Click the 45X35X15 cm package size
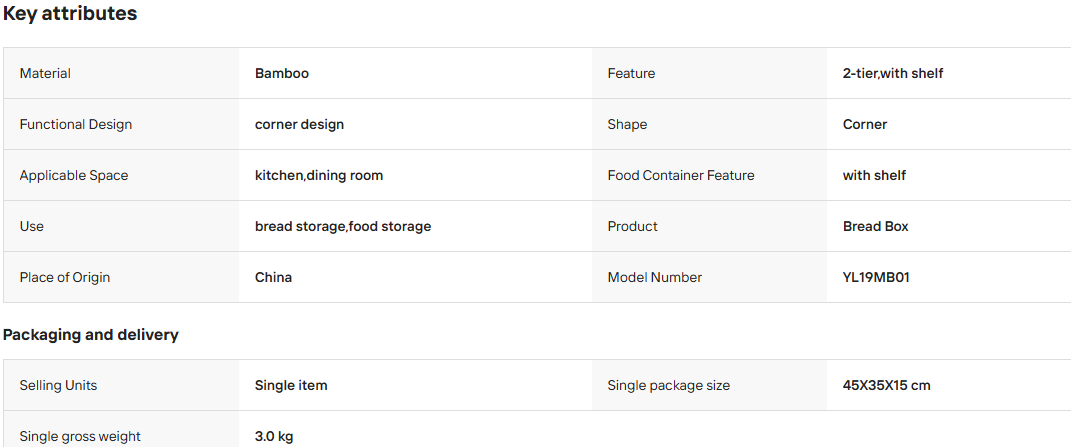Viewport: 1071px width, 447px height. (887, 385)
